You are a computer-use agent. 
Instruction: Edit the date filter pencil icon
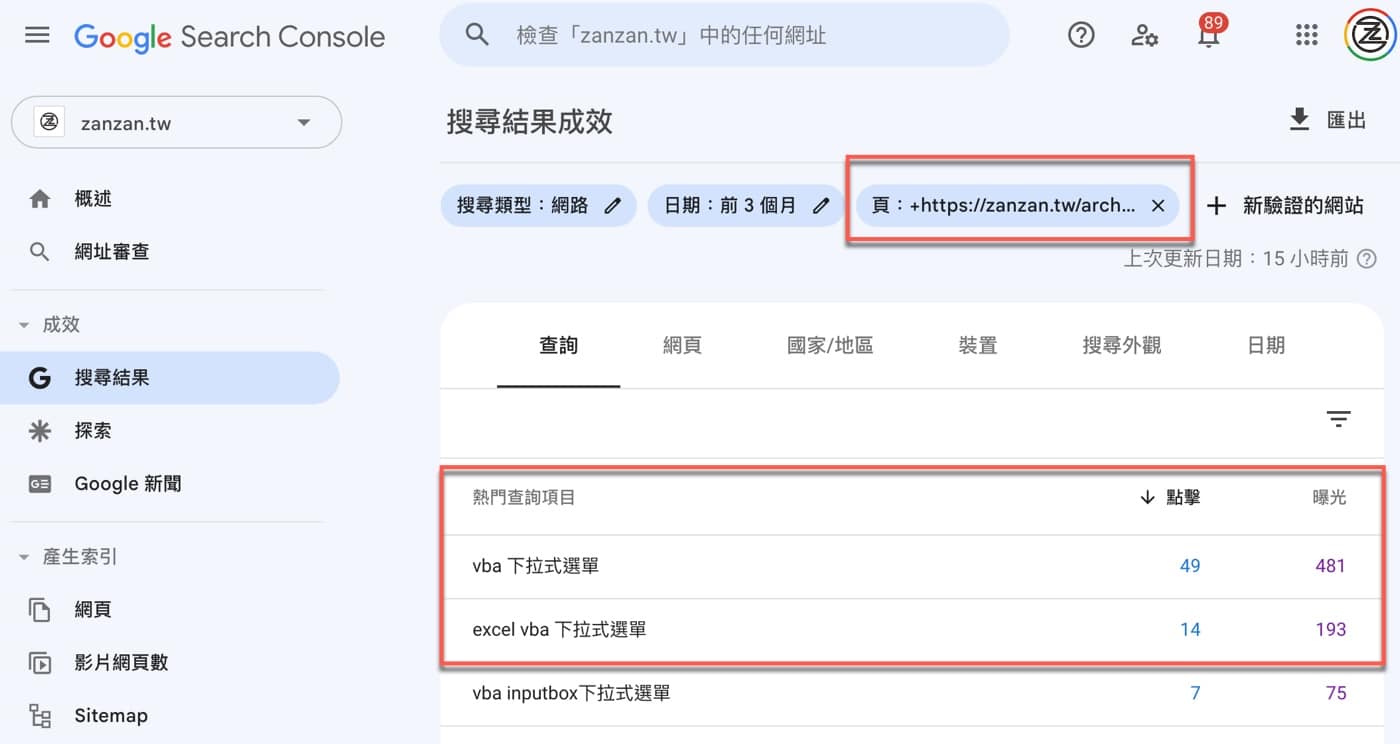point(821,206)
